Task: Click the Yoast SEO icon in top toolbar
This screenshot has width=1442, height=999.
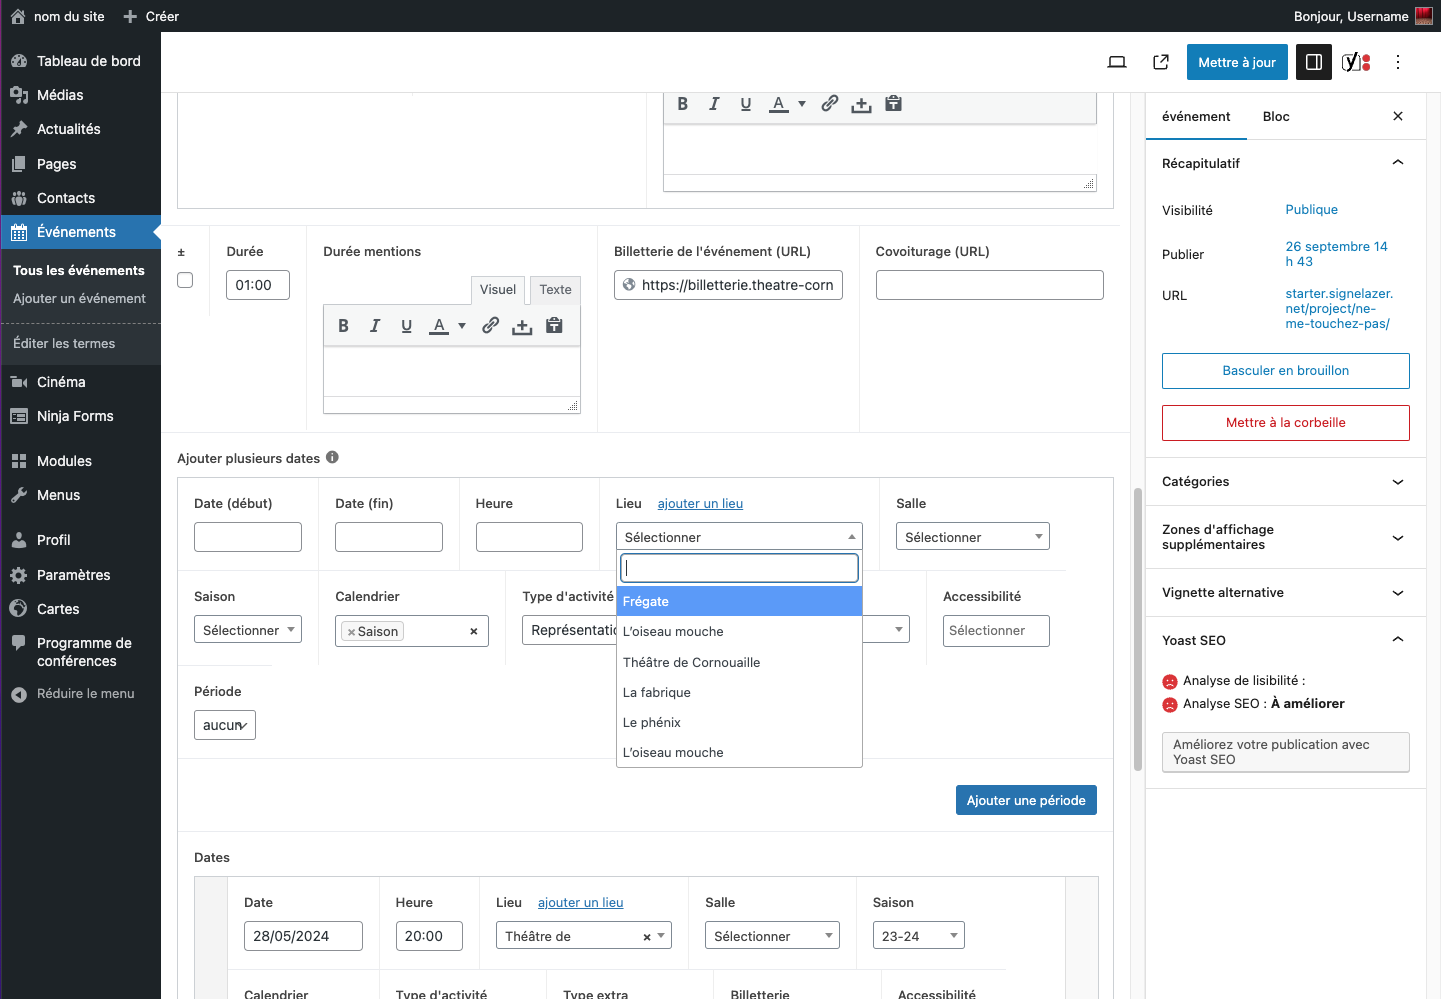Action: (x=1355, y=62)
